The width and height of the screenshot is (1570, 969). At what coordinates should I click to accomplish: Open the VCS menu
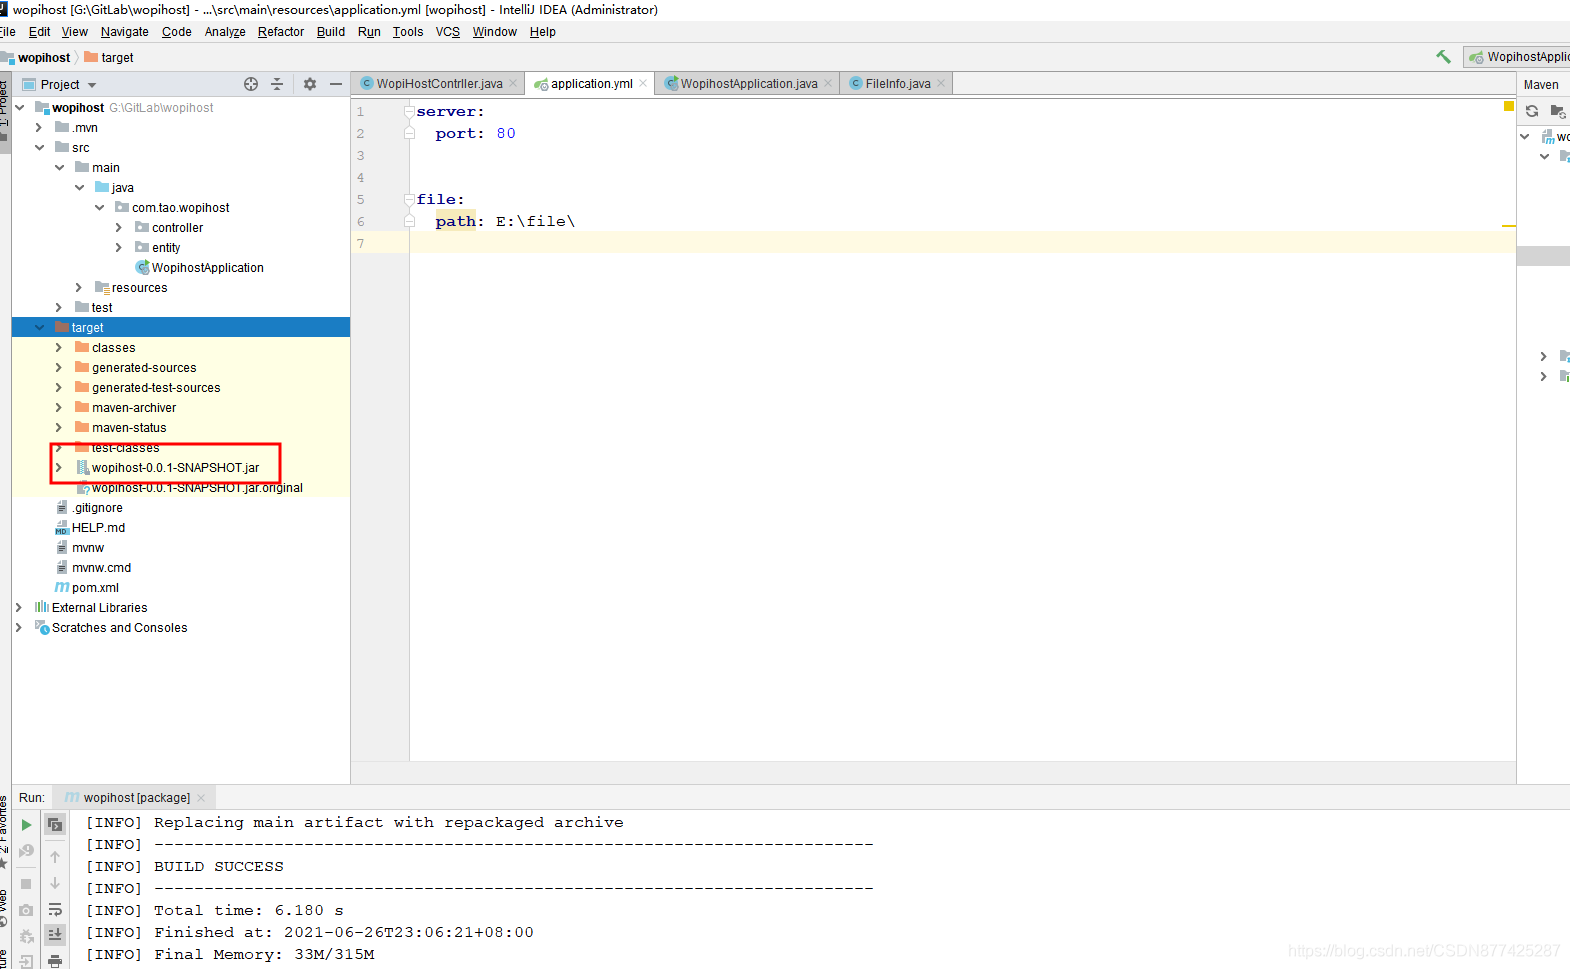point(447,32)
